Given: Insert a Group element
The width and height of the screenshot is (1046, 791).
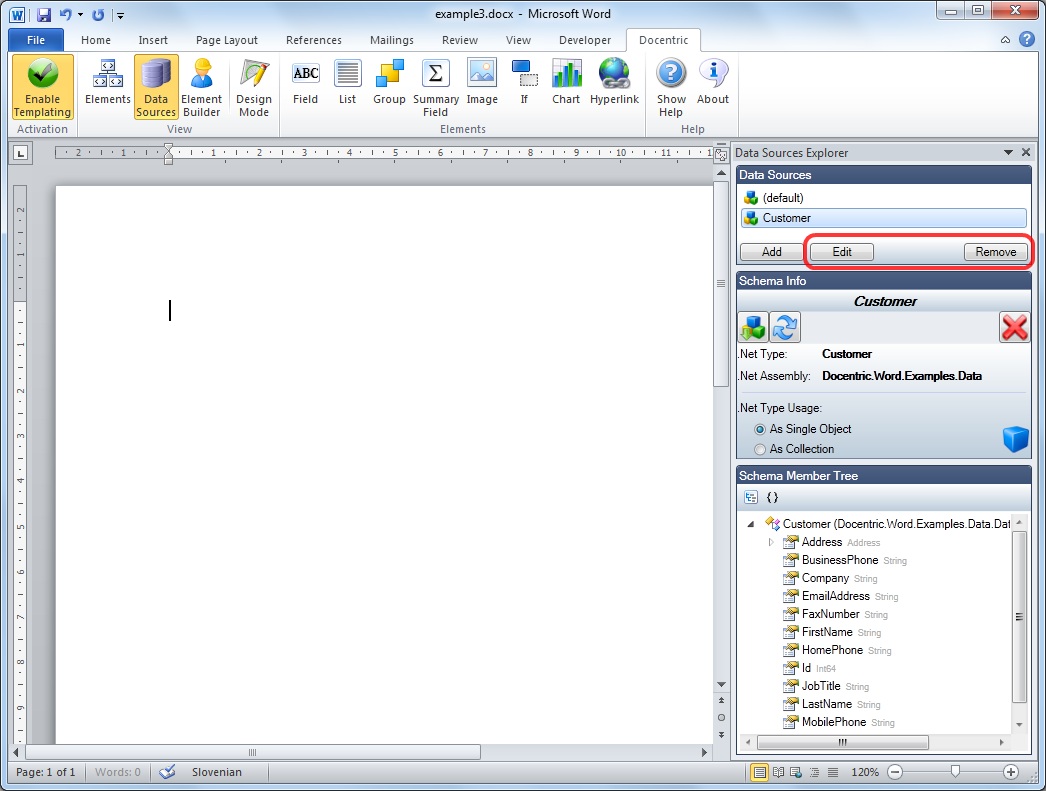Looking at the screenshot, I should 390,83.
